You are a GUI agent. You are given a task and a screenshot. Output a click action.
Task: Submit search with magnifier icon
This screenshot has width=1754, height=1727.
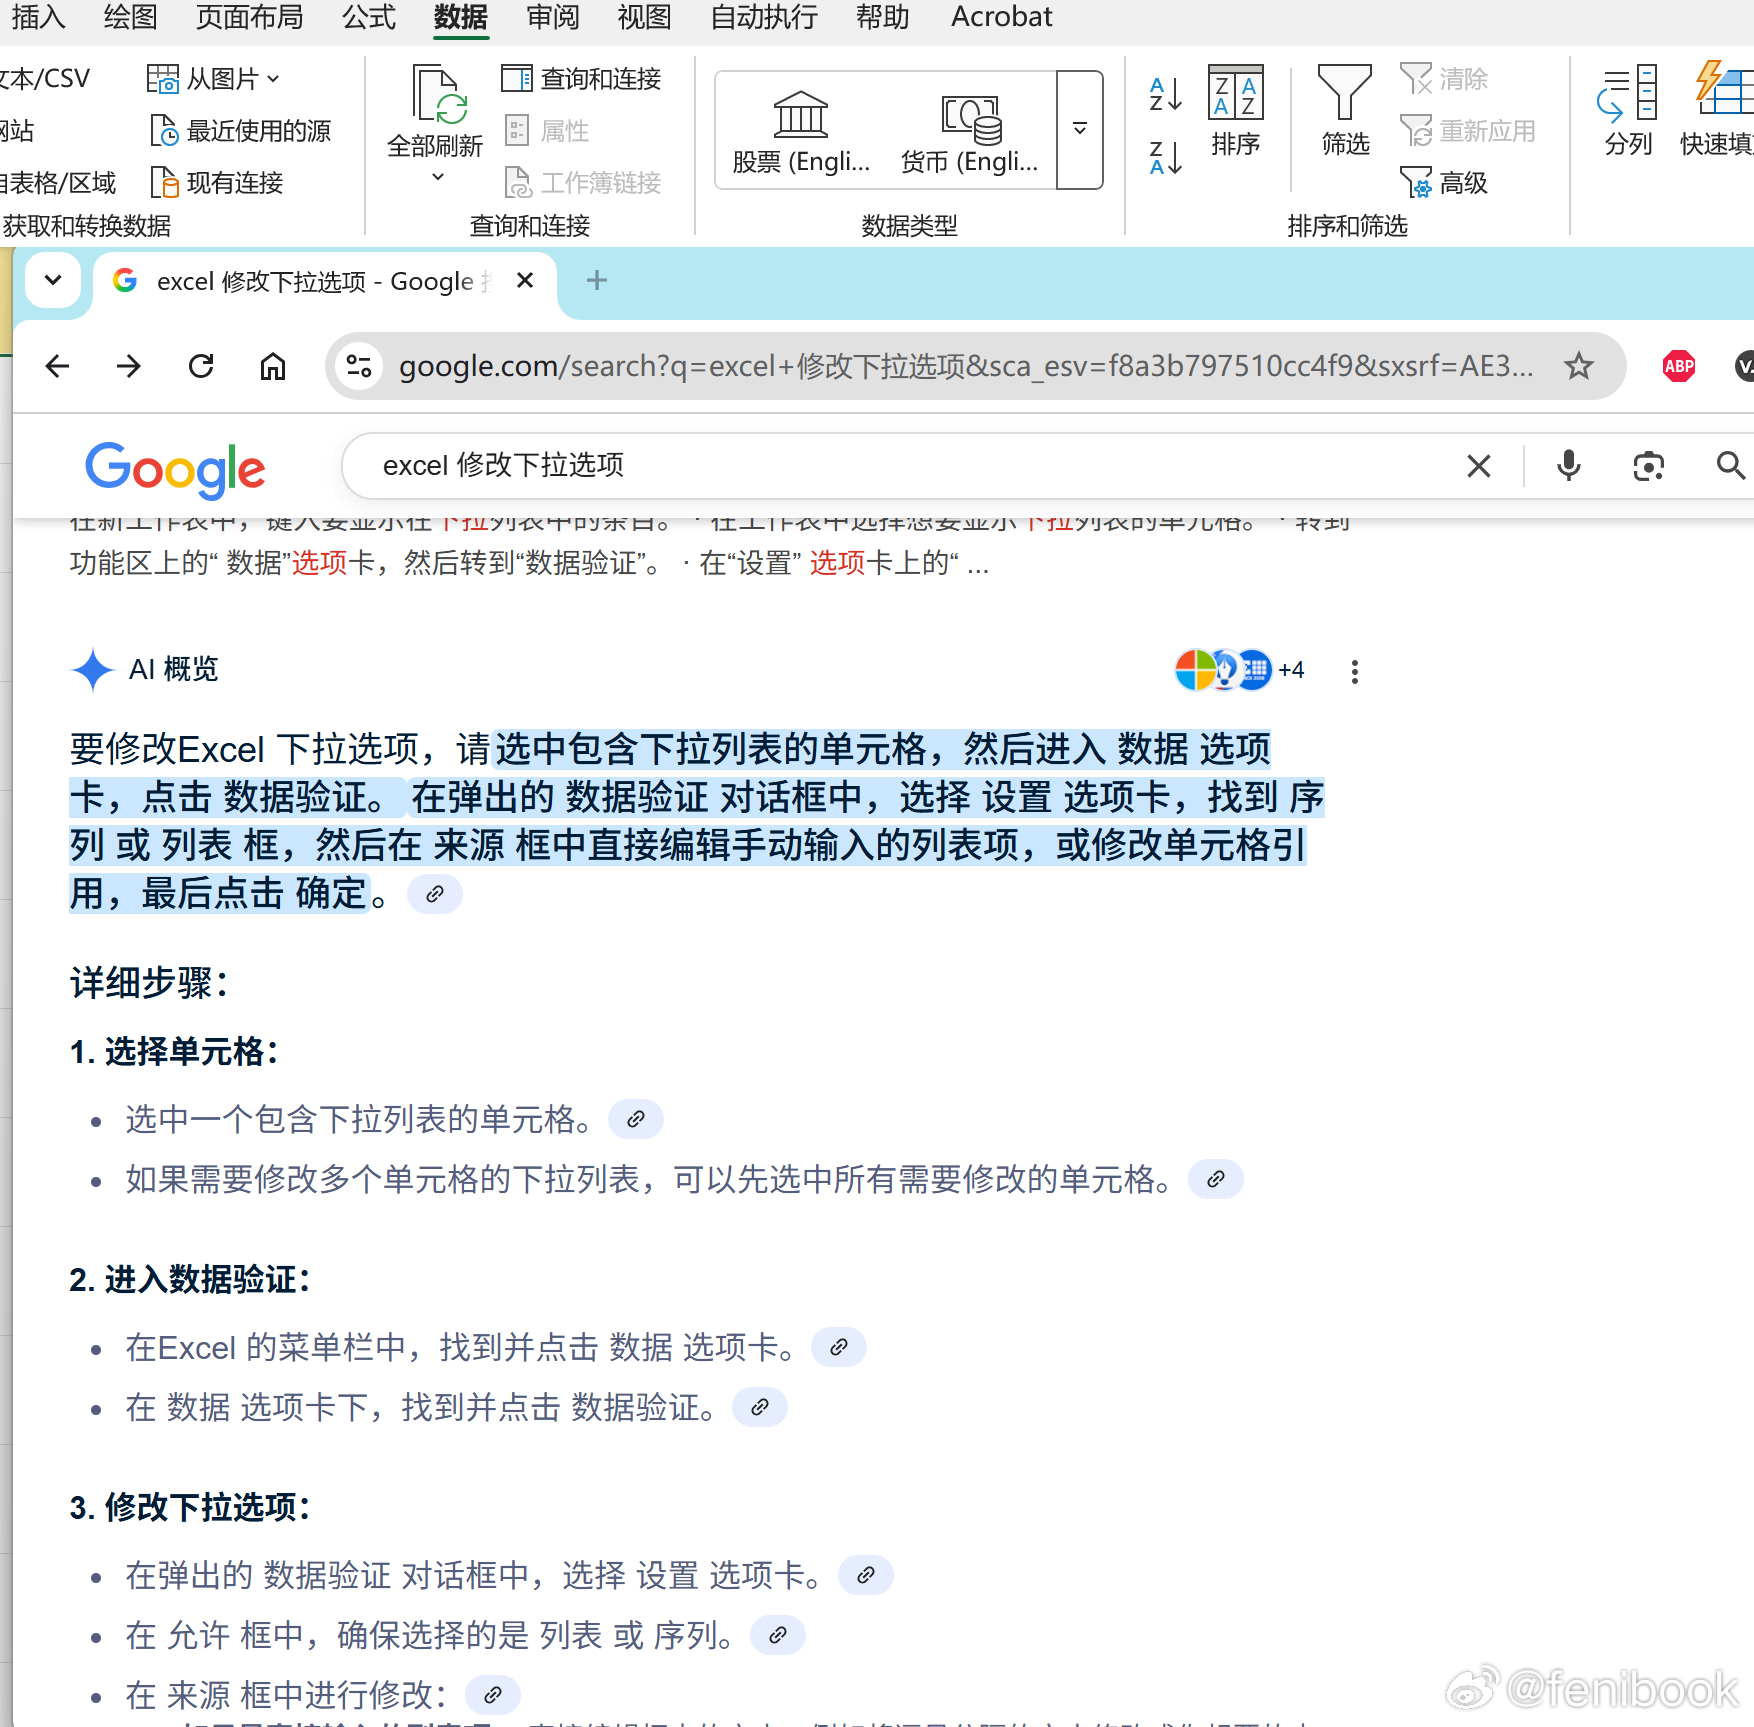(1730, 466)
